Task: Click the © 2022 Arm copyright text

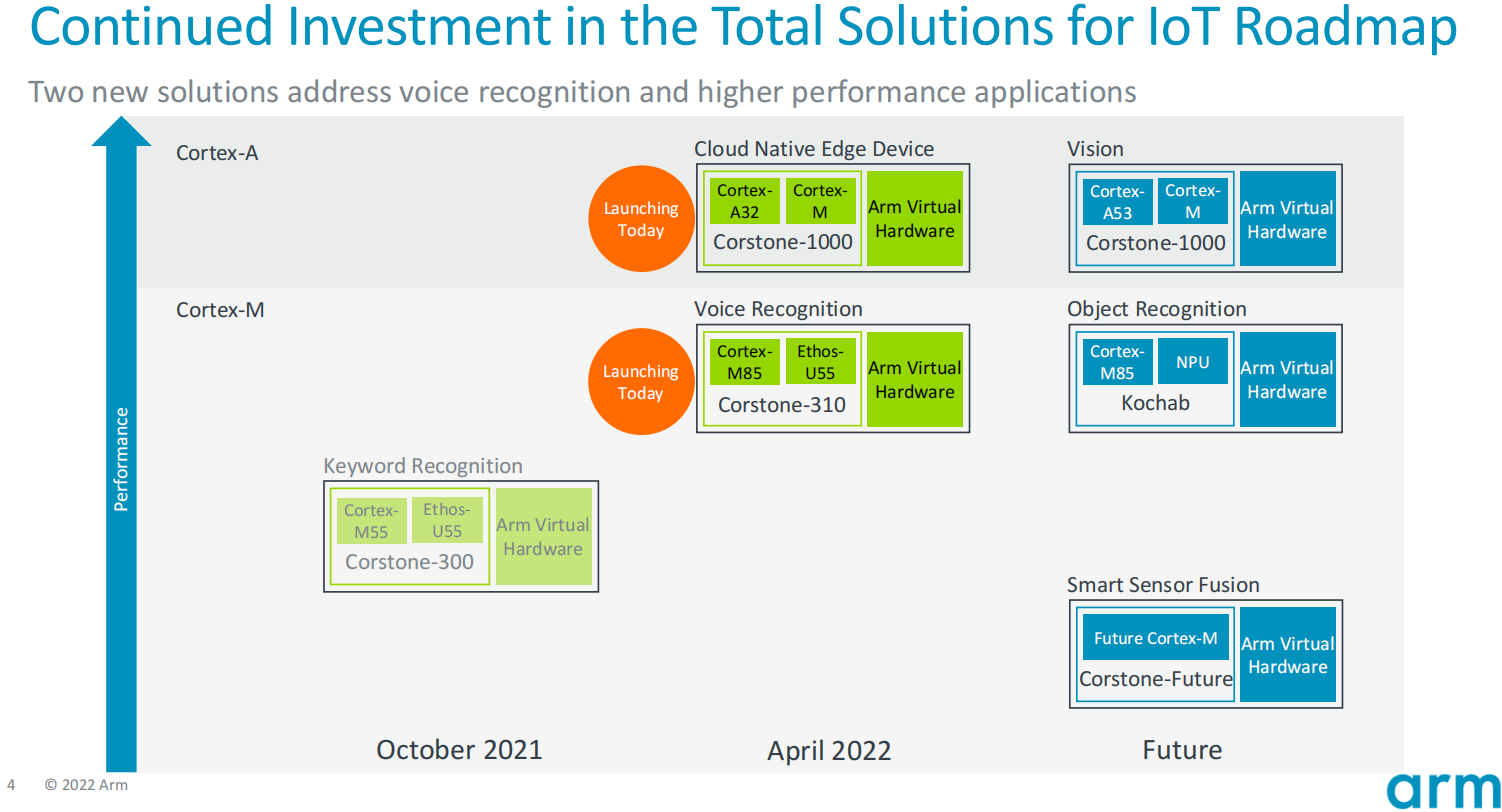Action: 87,785
